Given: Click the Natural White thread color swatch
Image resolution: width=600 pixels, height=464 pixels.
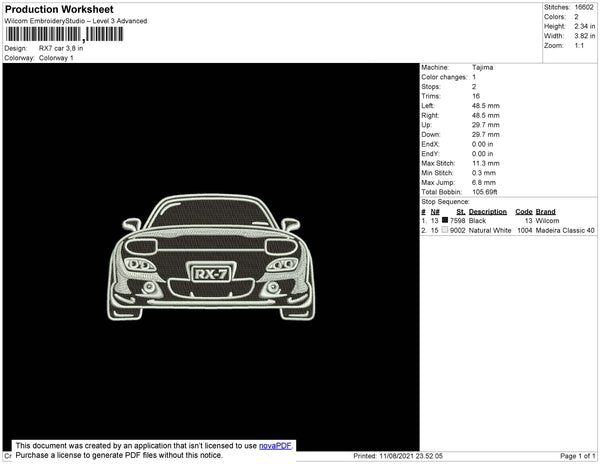Looking at the screenshot, I should (445, 230).
